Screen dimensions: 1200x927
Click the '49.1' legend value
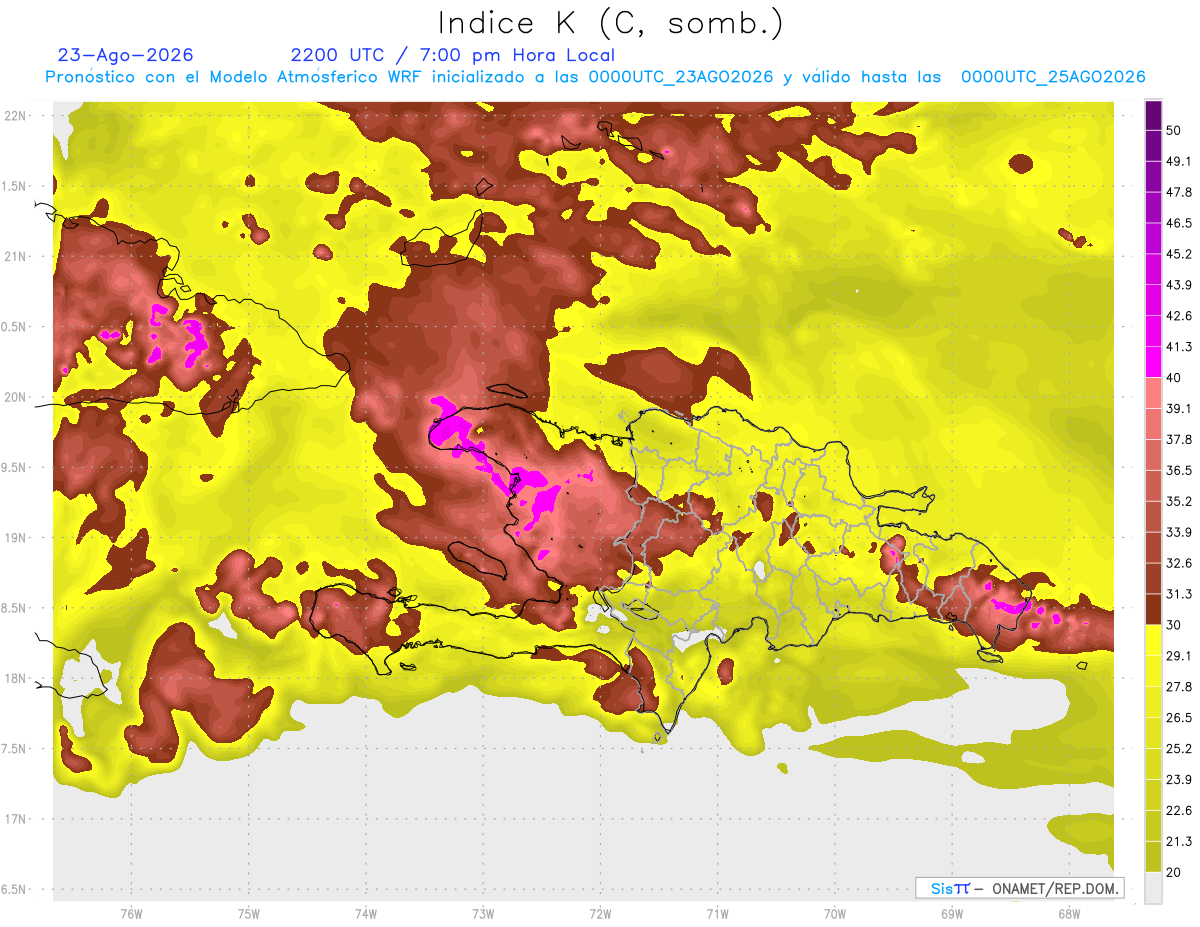(1179, 161)
